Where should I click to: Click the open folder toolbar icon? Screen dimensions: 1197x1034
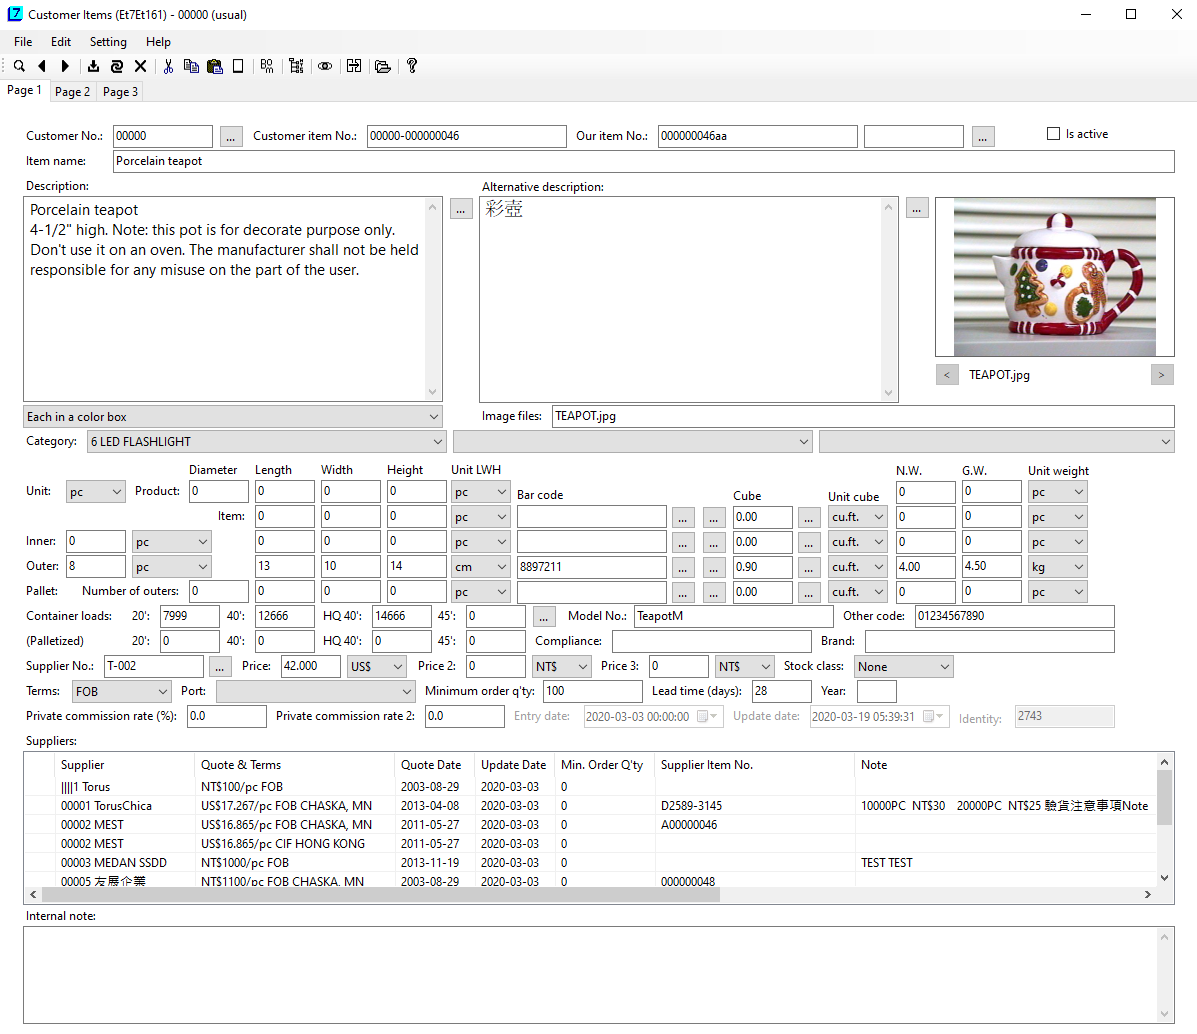tap(383, 66)
